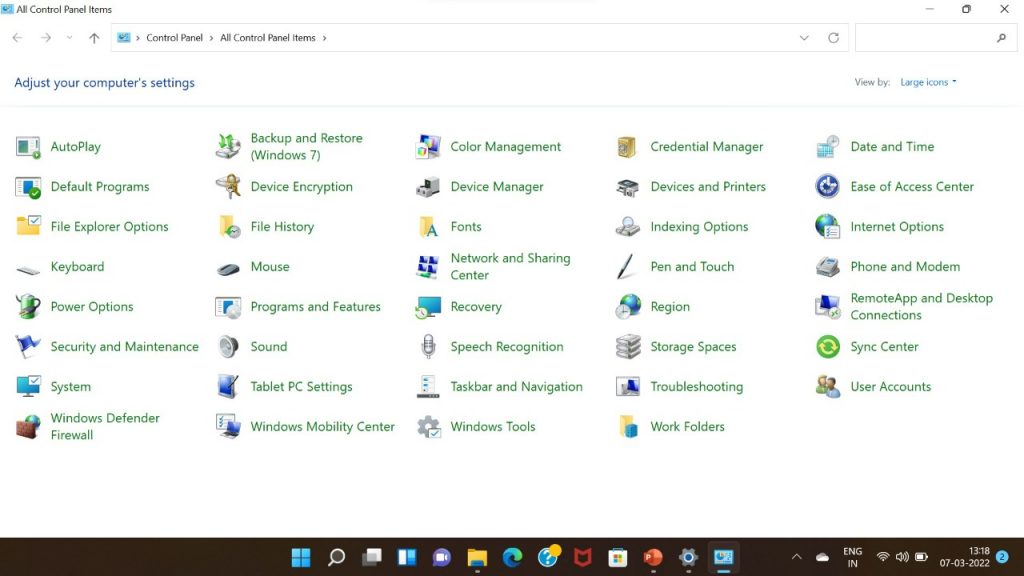Viewport: 1024px width, 576px height.
Task: Click the Windows Defender Firewall icon
Action: 28,427
